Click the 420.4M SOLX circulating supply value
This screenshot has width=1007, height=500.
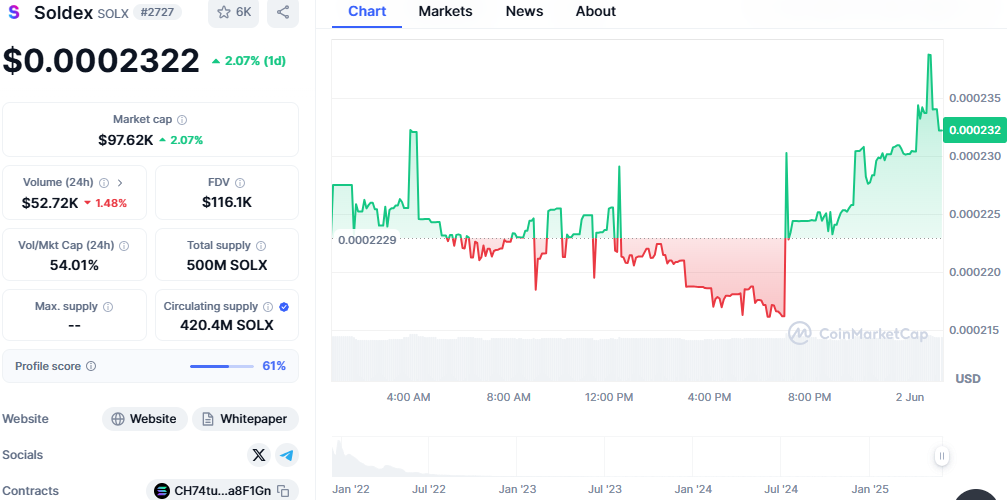227,325
